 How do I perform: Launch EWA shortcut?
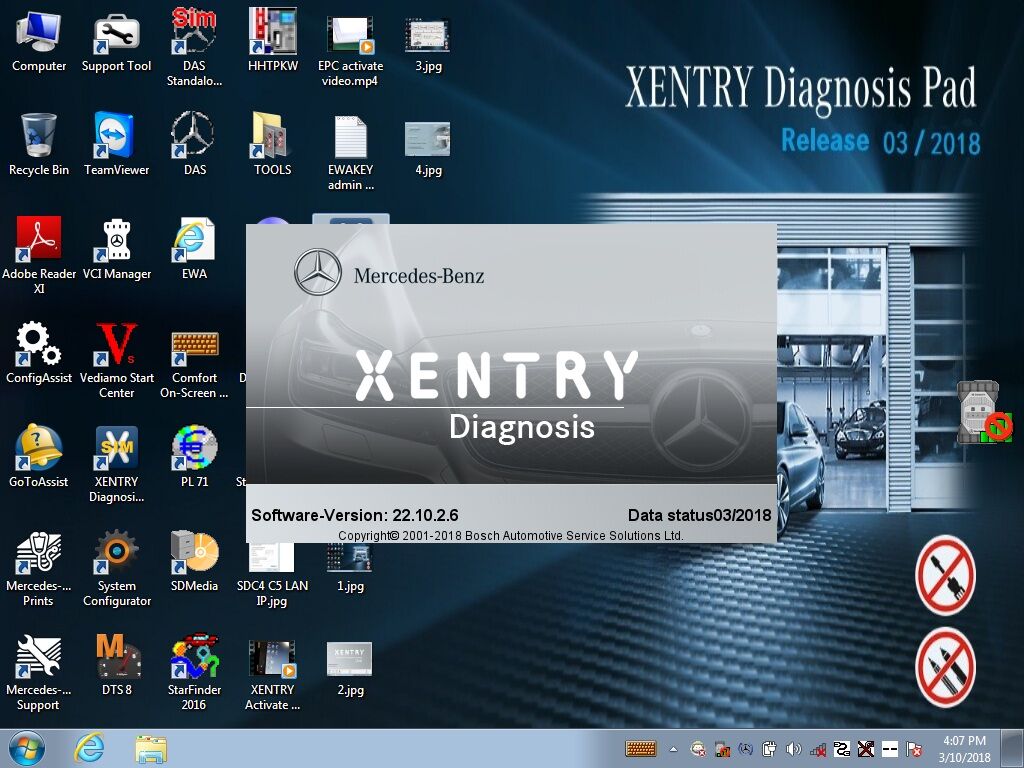(x=194, y=250)
